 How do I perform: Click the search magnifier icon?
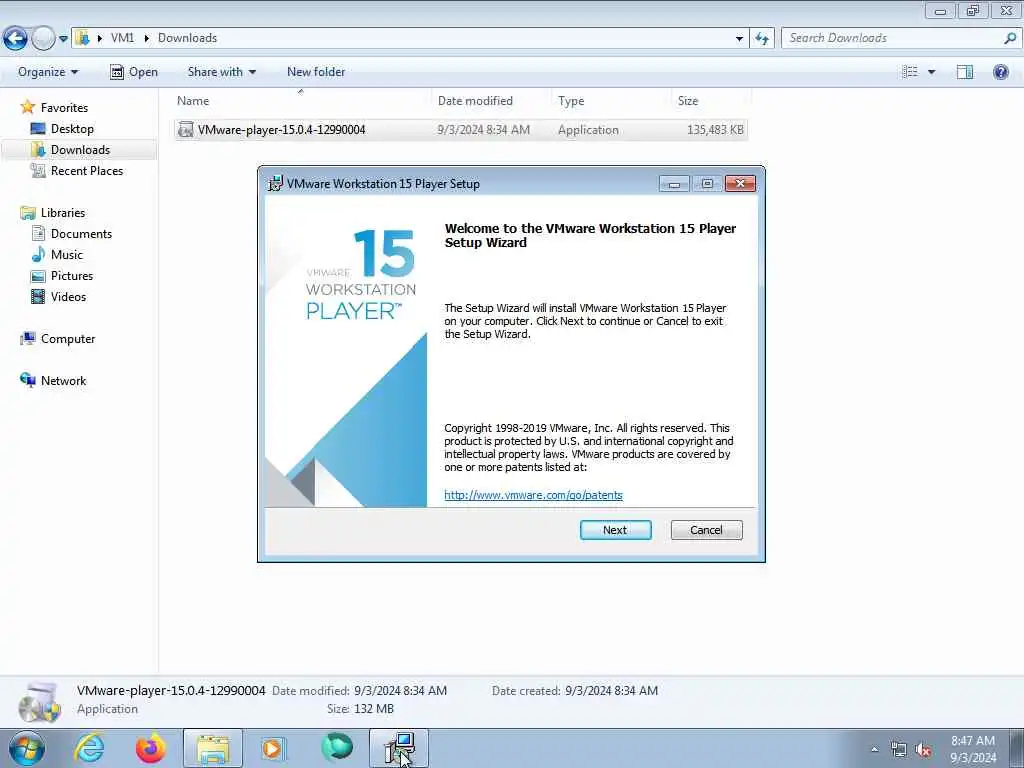click(1010, 38)
